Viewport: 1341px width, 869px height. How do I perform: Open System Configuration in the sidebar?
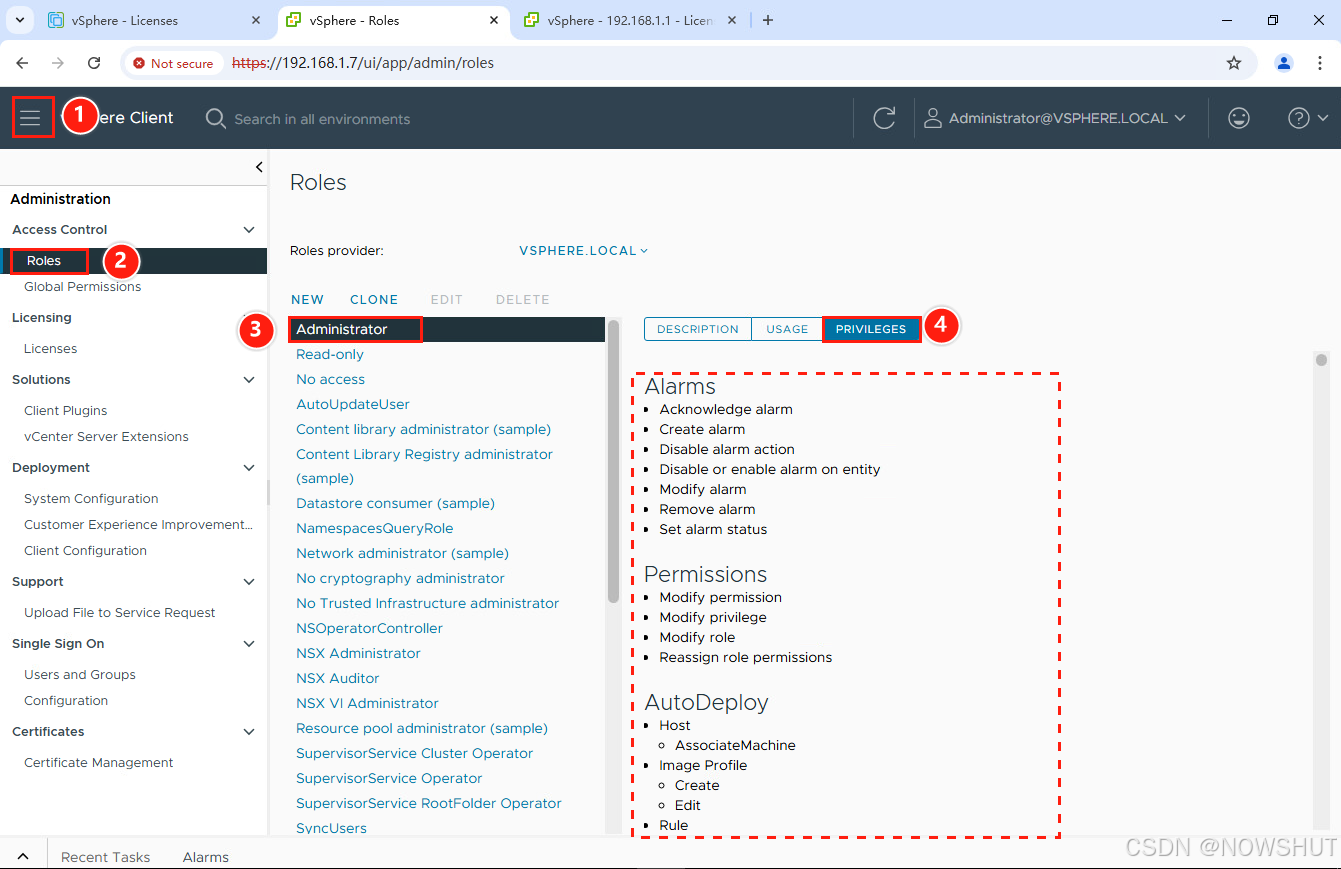pyautogui.click(x=91, y=499)
